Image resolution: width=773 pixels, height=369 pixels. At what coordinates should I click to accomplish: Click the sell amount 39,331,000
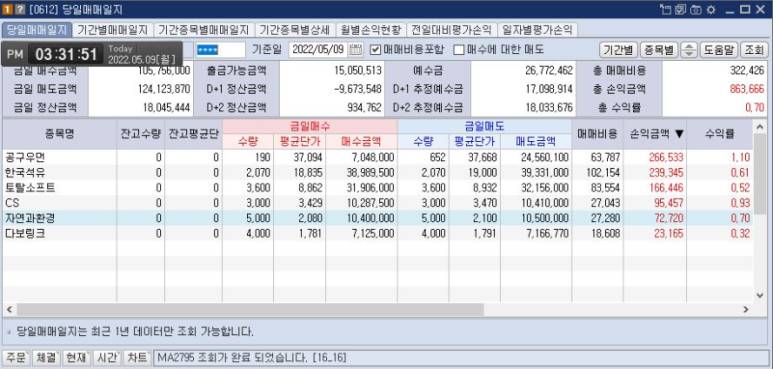pos(545,173)
